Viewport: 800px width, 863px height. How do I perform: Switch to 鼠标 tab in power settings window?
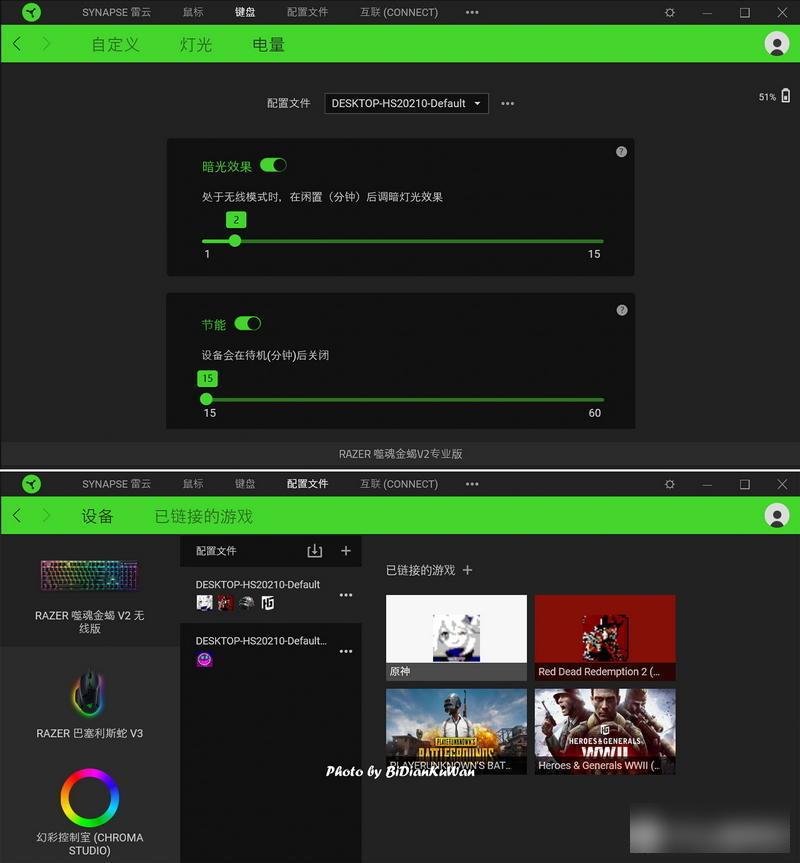193,12
